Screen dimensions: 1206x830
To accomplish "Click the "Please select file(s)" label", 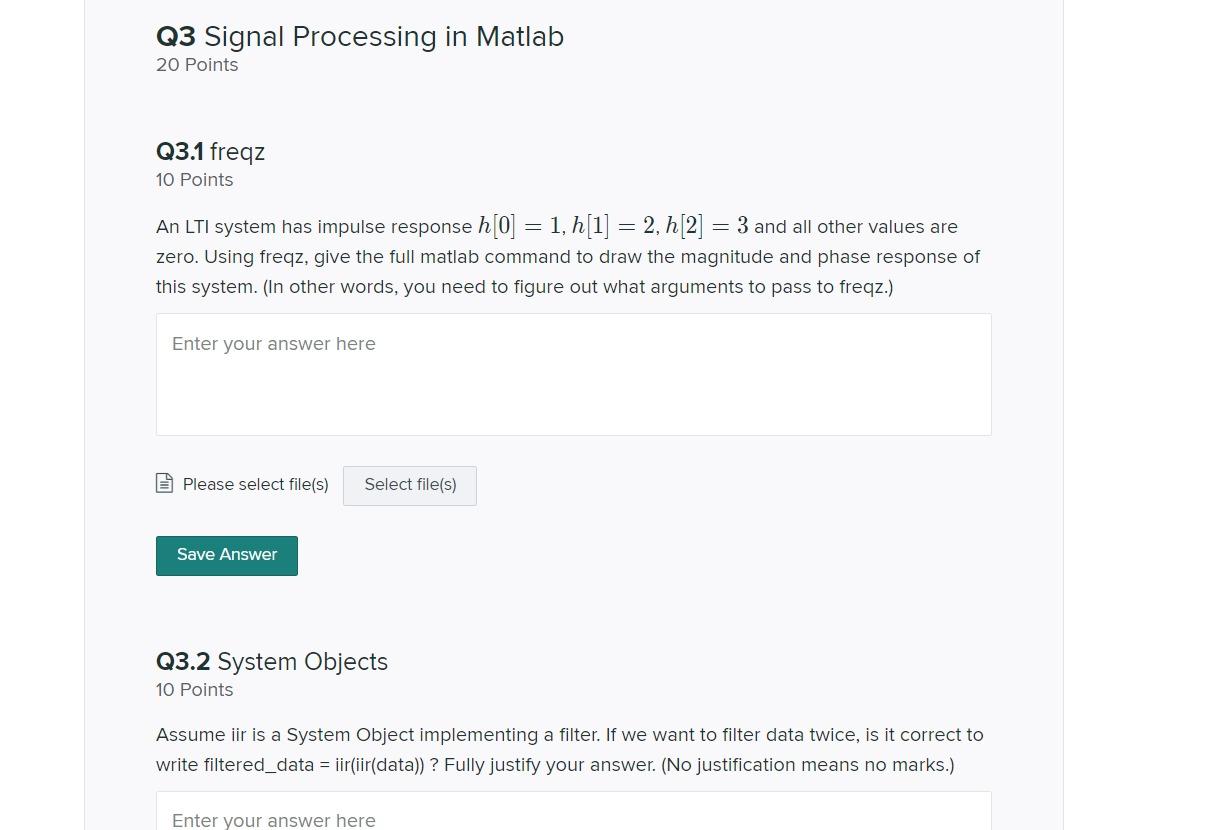I will click(x=255, y=484).
